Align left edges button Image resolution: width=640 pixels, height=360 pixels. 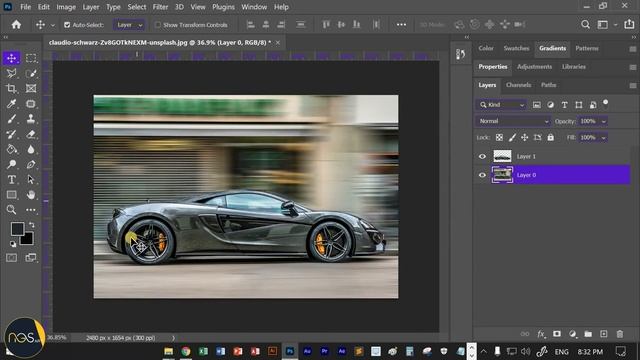[x=251, y=24]
